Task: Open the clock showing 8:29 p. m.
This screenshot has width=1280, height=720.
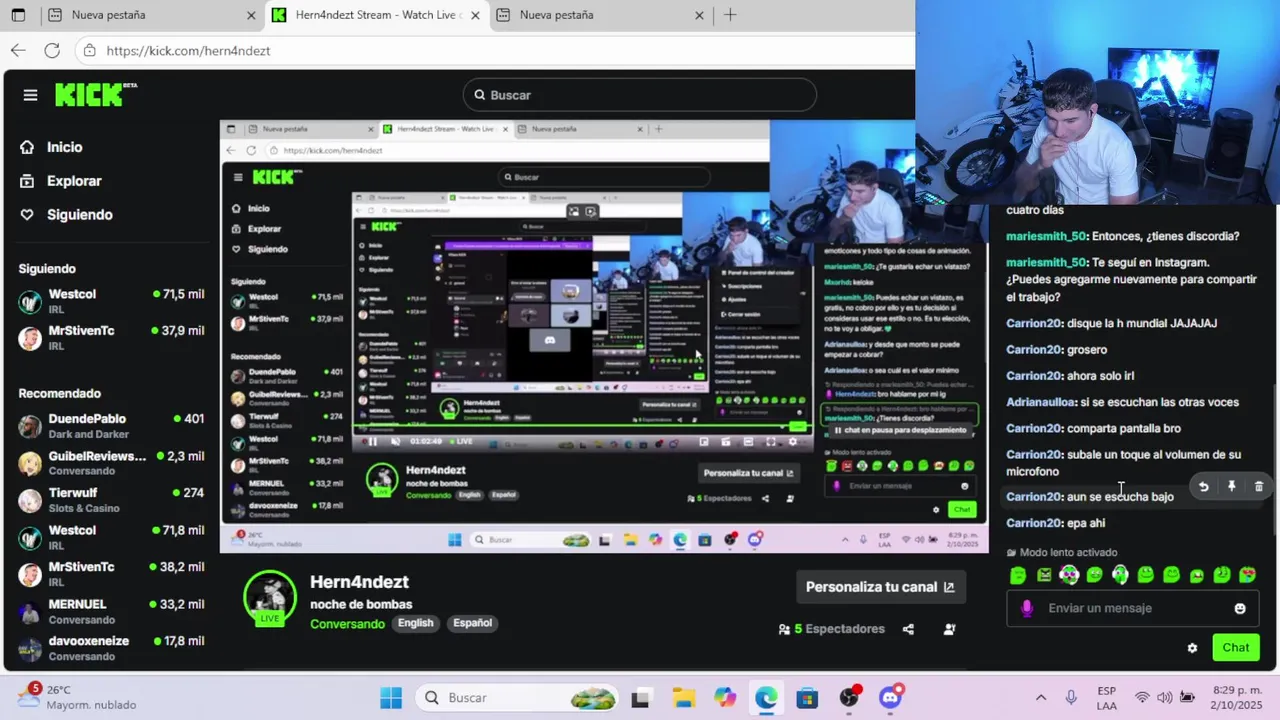Action: [x=1231, y=698]
